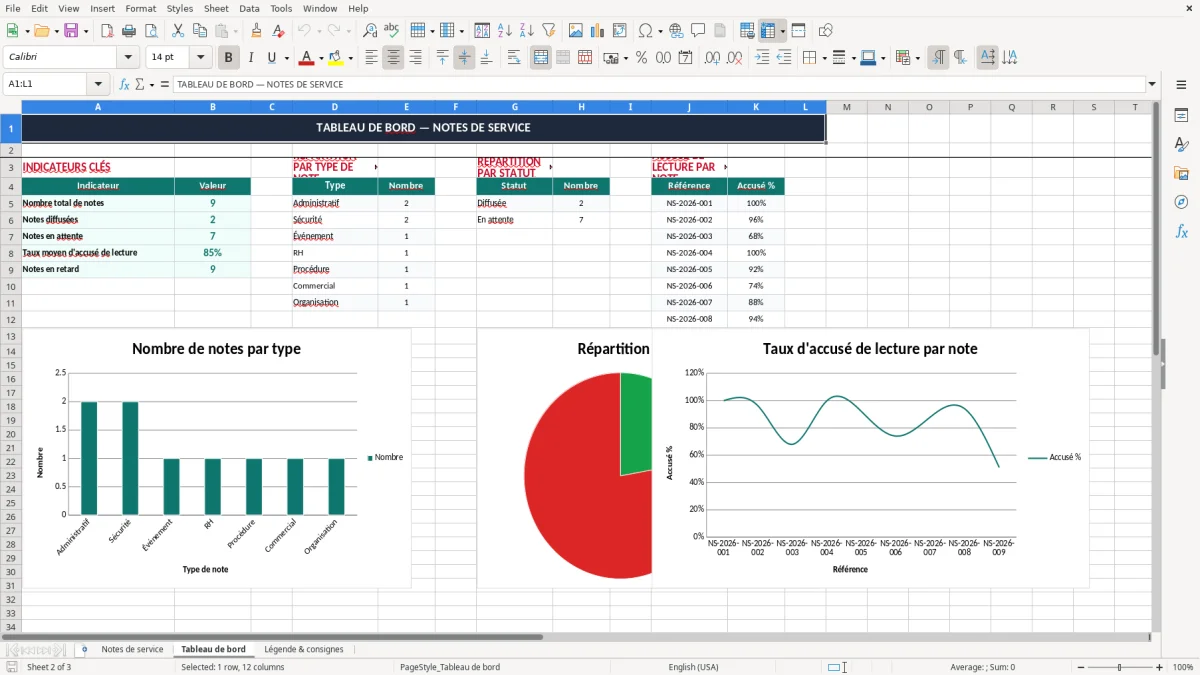The height and width of the screenshot is (675, 1200).
Task: Open the Print Preview icon
Action: coord(150,31)
